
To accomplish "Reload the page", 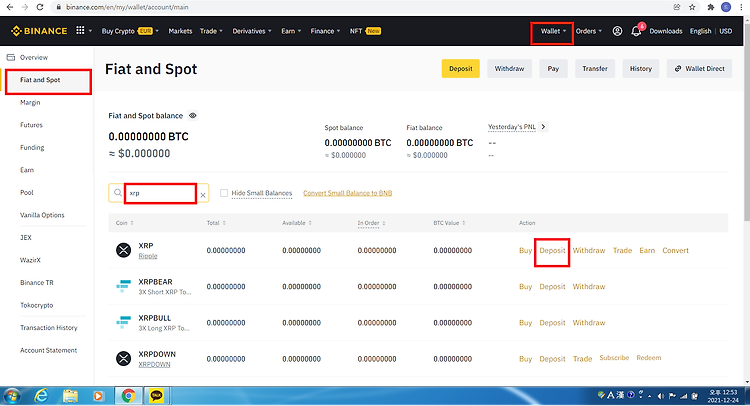I will (40, 7).
